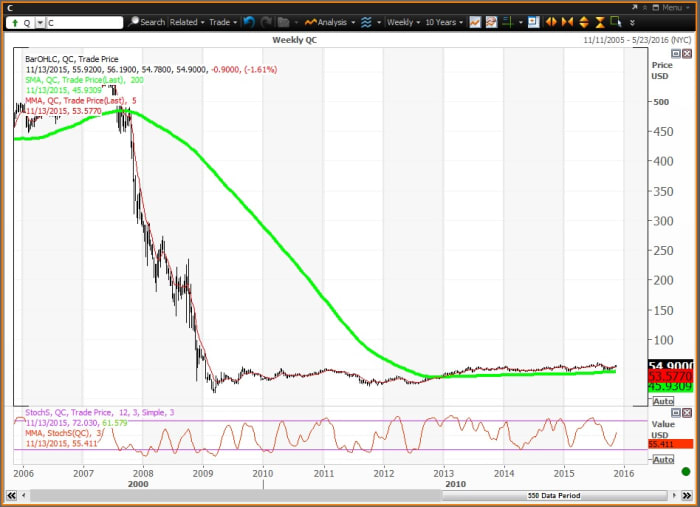This screenshot has height=507, width=700.
Task: Jump to latest data with double-right arrows
Action: click(687, 495)
